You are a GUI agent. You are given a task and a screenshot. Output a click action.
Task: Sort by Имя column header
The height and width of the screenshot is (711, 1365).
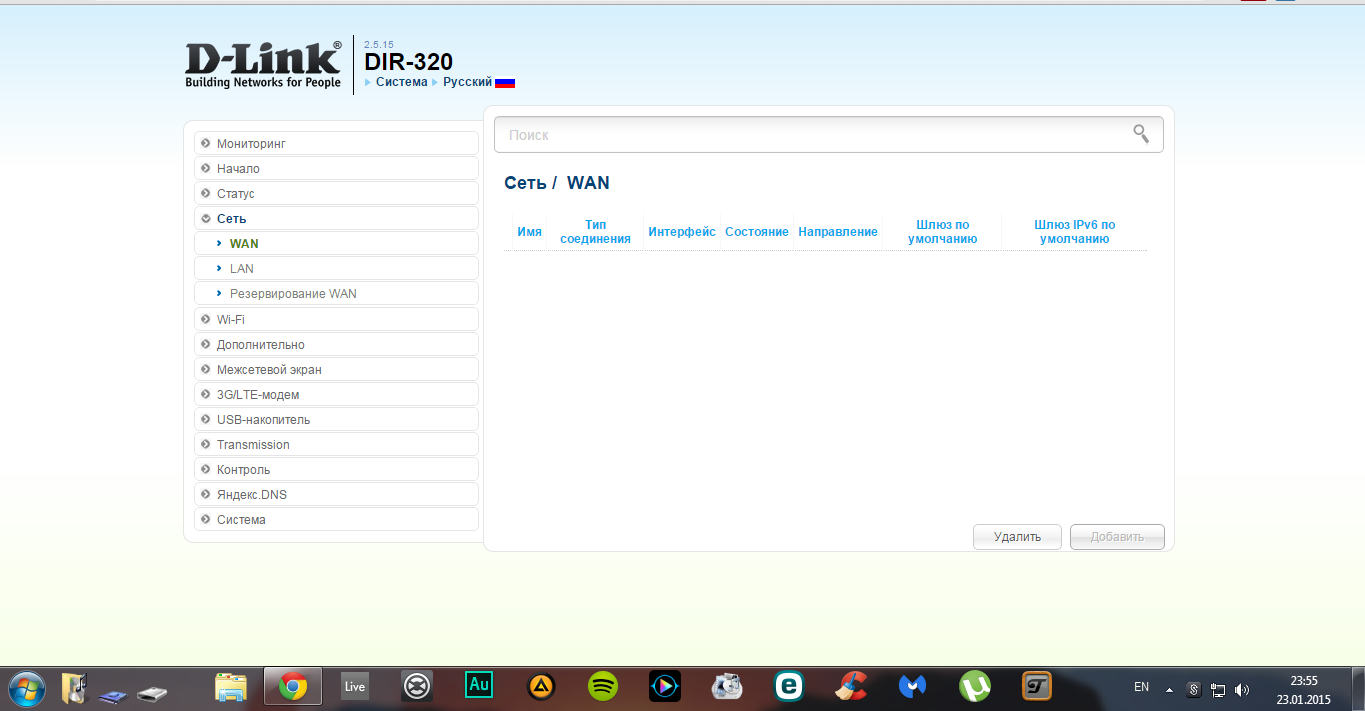[x=530, y=232]
